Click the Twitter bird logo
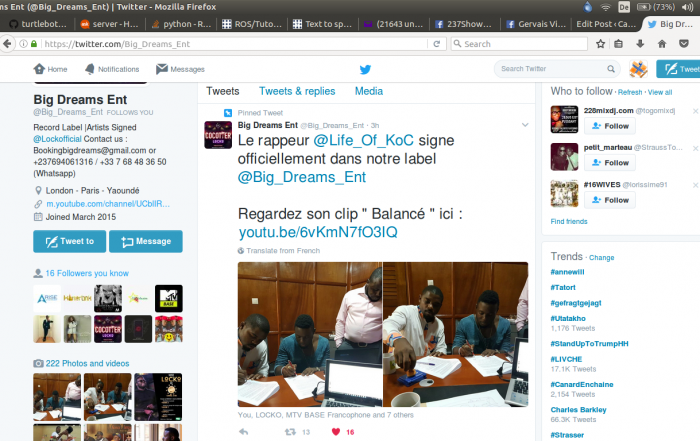This screenshot has width=700, height=441. 365,69
